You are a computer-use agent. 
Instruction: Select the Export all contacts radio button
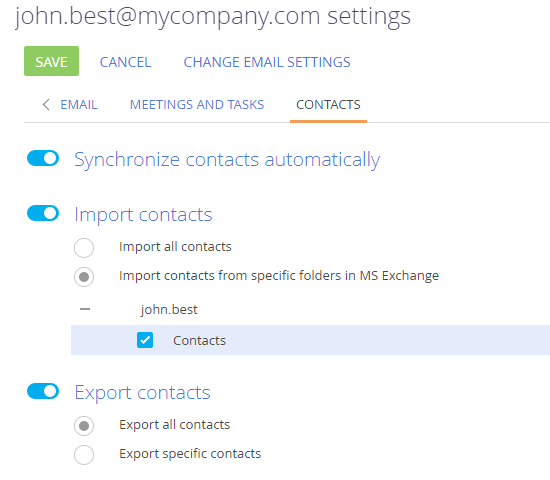pos(84,426)
